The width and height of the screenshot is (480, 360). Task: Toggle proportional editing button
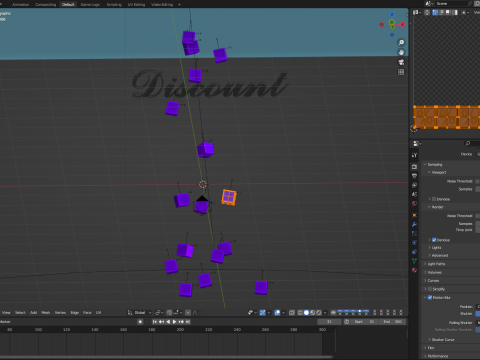point(188,313)
